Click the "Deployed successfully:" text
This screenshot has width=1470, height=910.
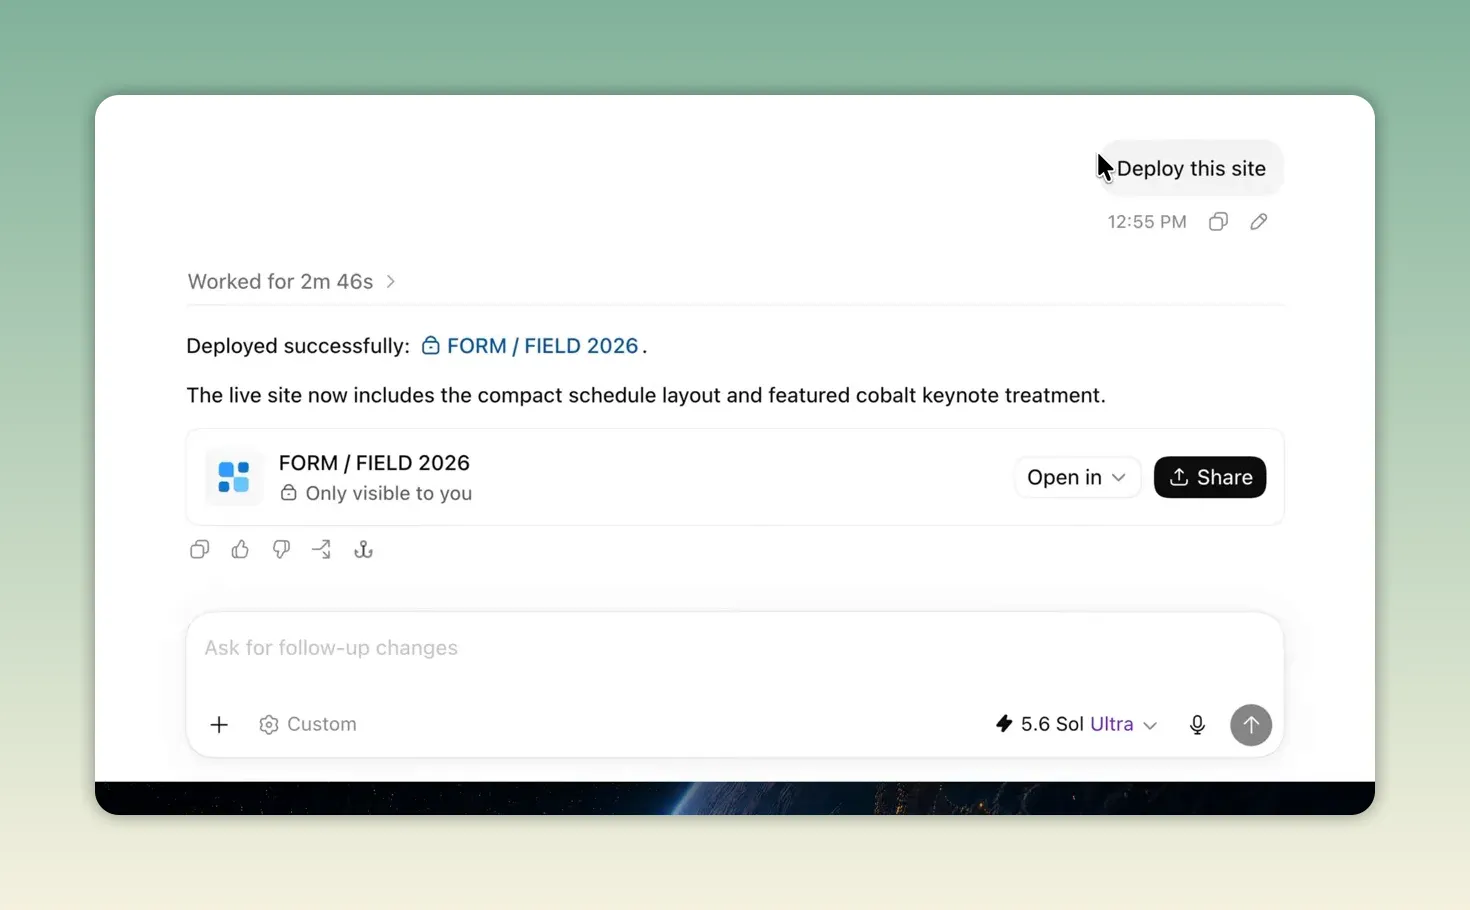pos(298,346)
